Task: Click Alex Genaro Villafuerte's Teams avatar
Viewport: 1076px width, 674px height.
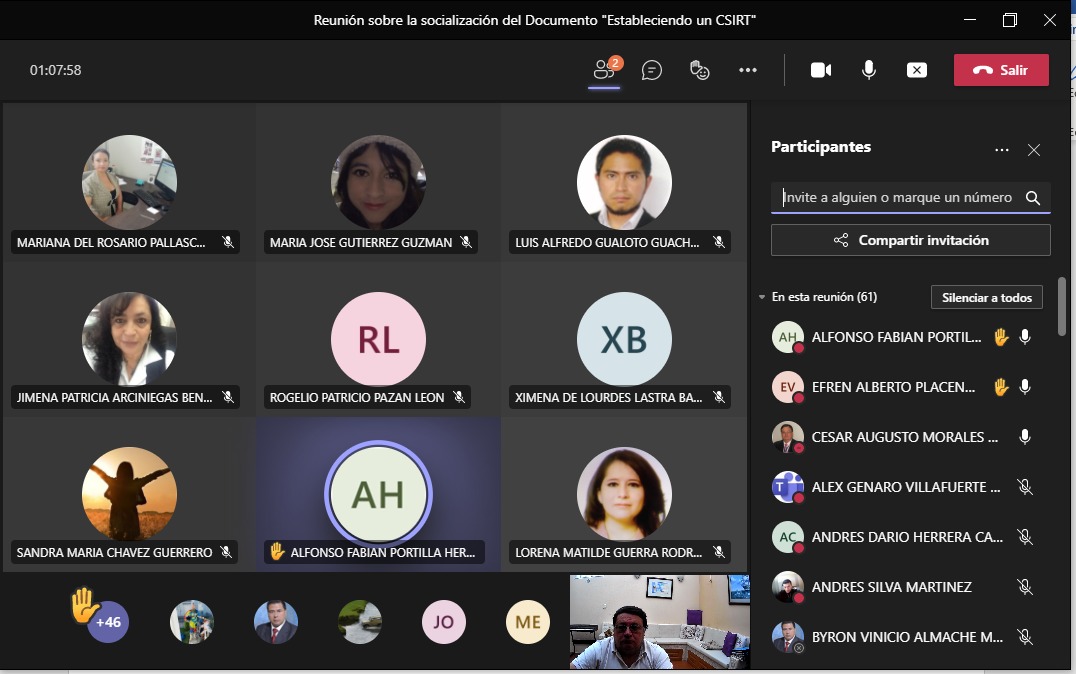Action: pyautogui.click(x=788, y=487)
